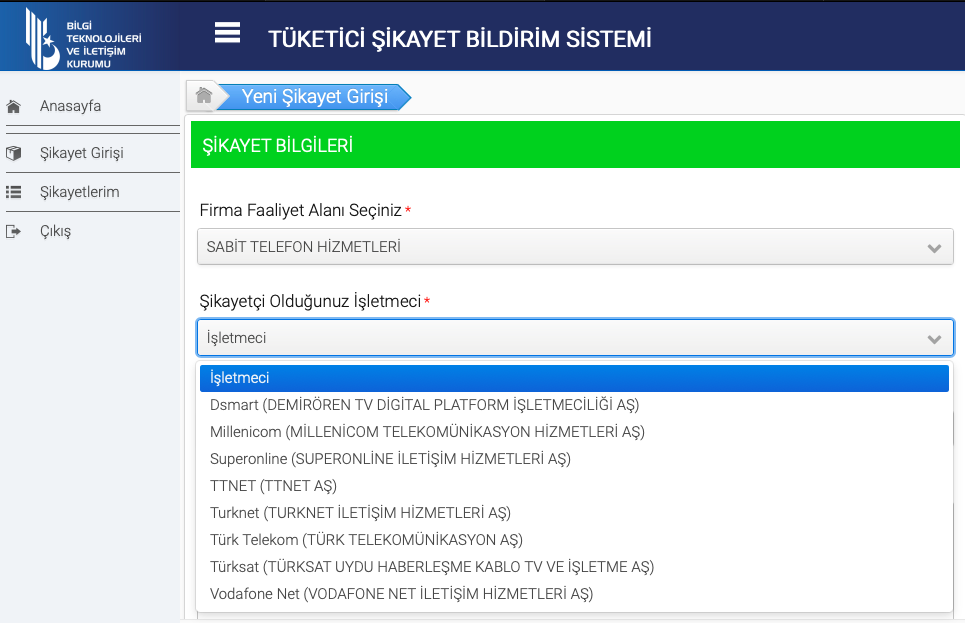Click the BTK logo in header

pyautogui.click(x=84, y=36)
